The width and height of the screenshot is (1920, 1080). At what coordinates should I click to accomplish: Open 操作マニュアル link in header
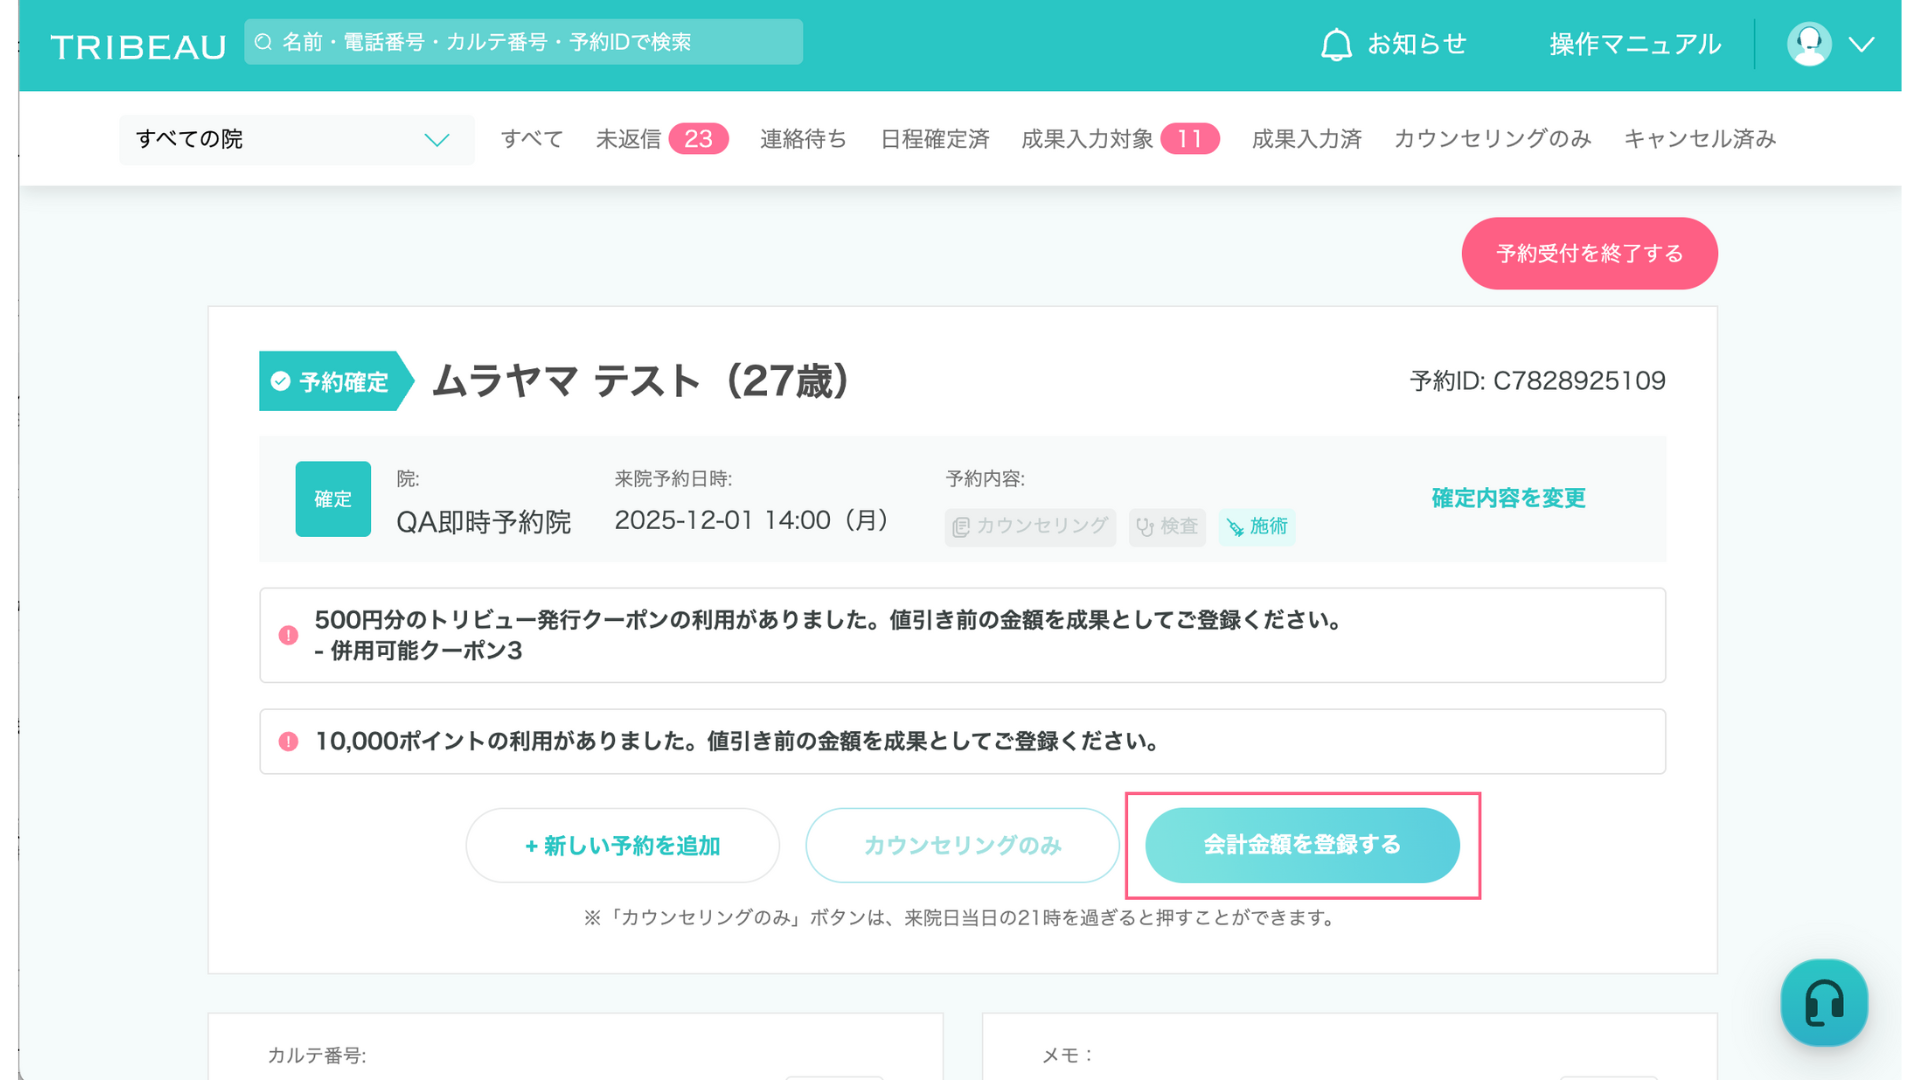[1634, 45]
